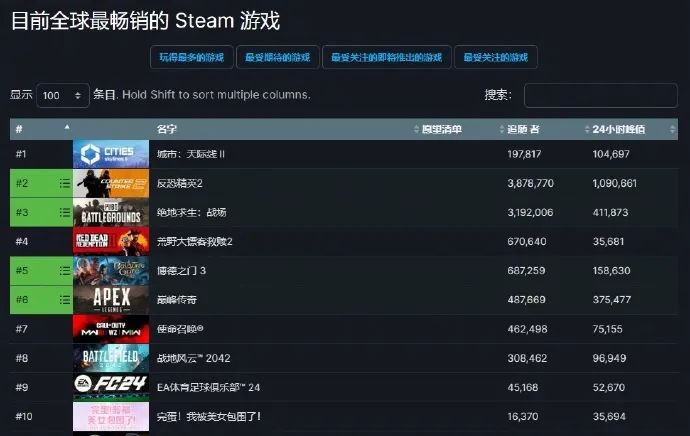Switch to the 玩得最多的游戏 tab
This screenshot has width=690, height=436.
click(191, 57)
